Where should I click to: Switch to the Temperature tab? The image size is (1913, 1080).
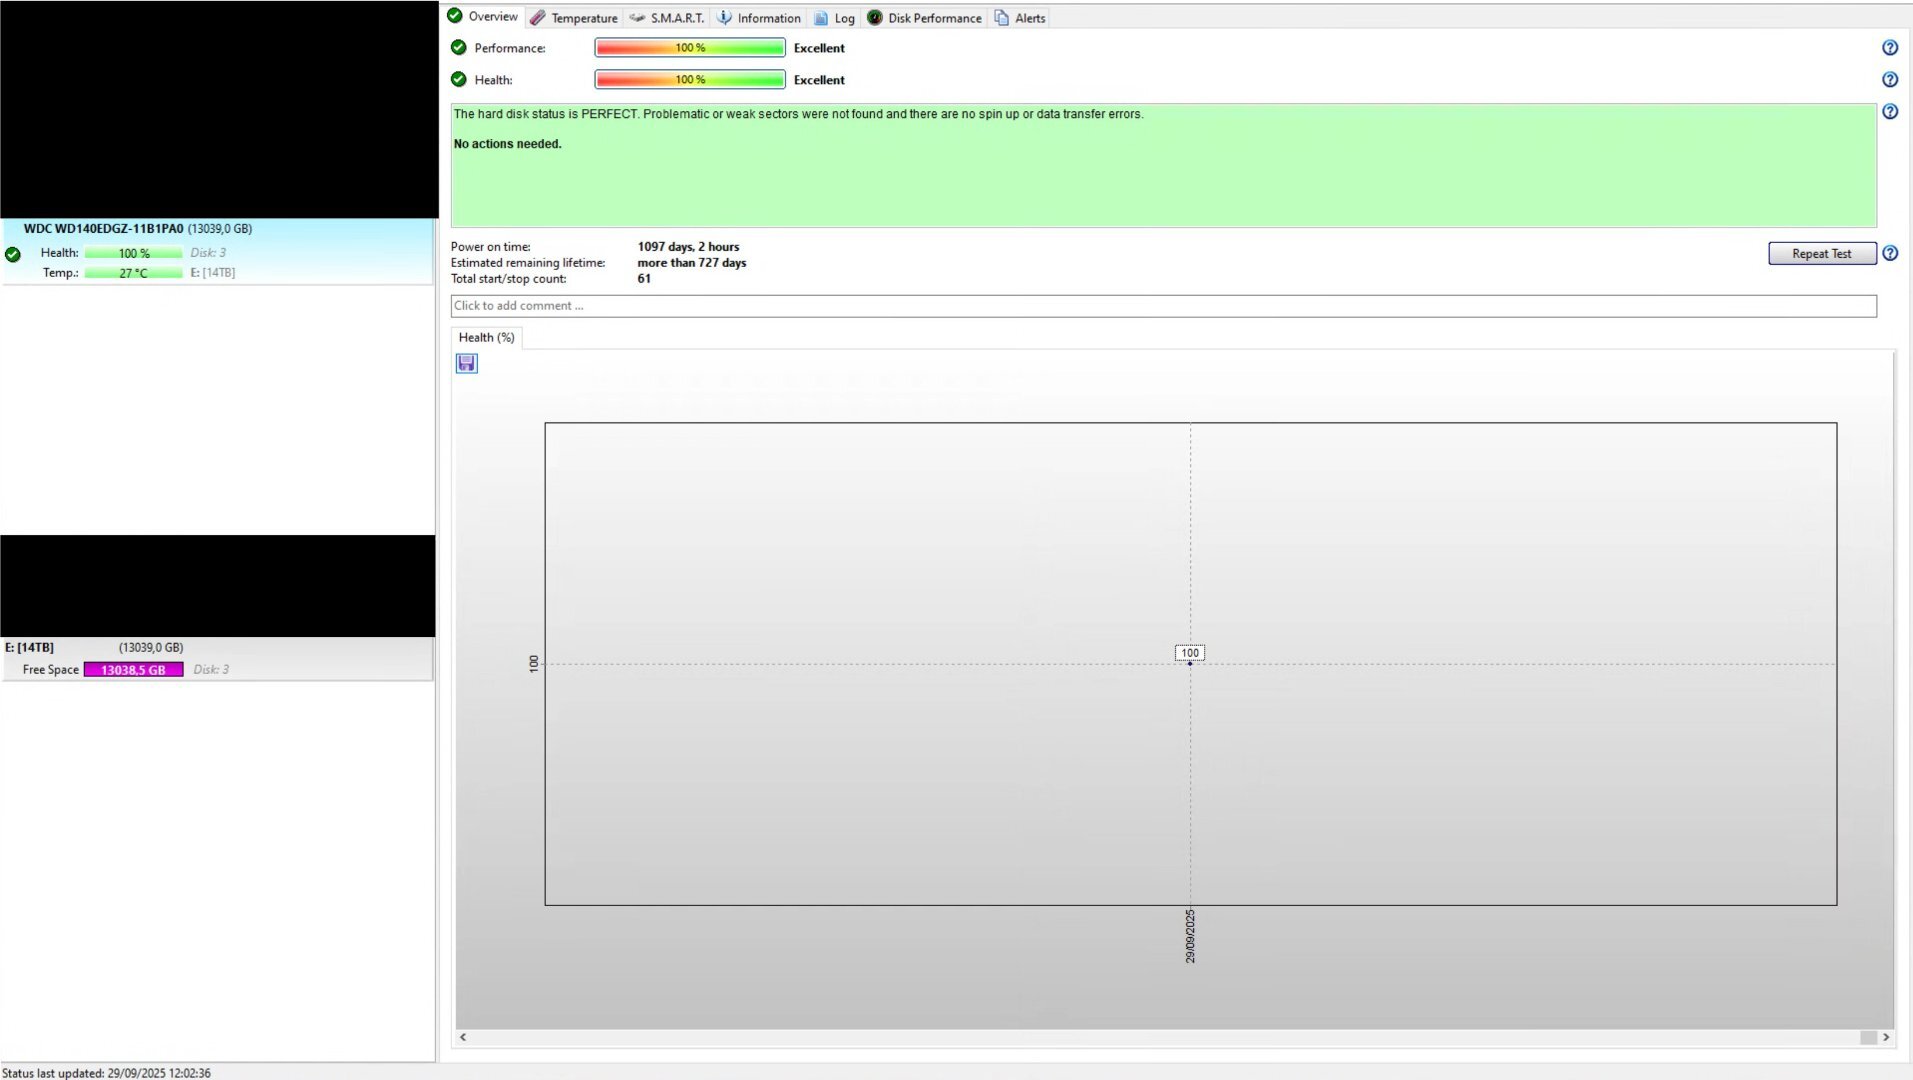[x=575, y=18]
